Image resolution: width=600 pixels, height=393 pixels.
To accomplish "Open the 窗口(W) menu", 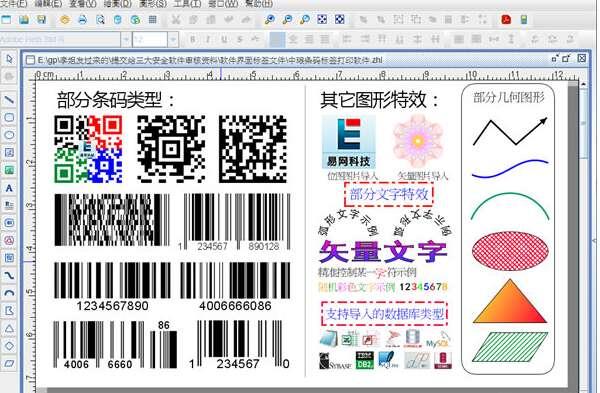I will pyautogui.click(x=223, y=3).
